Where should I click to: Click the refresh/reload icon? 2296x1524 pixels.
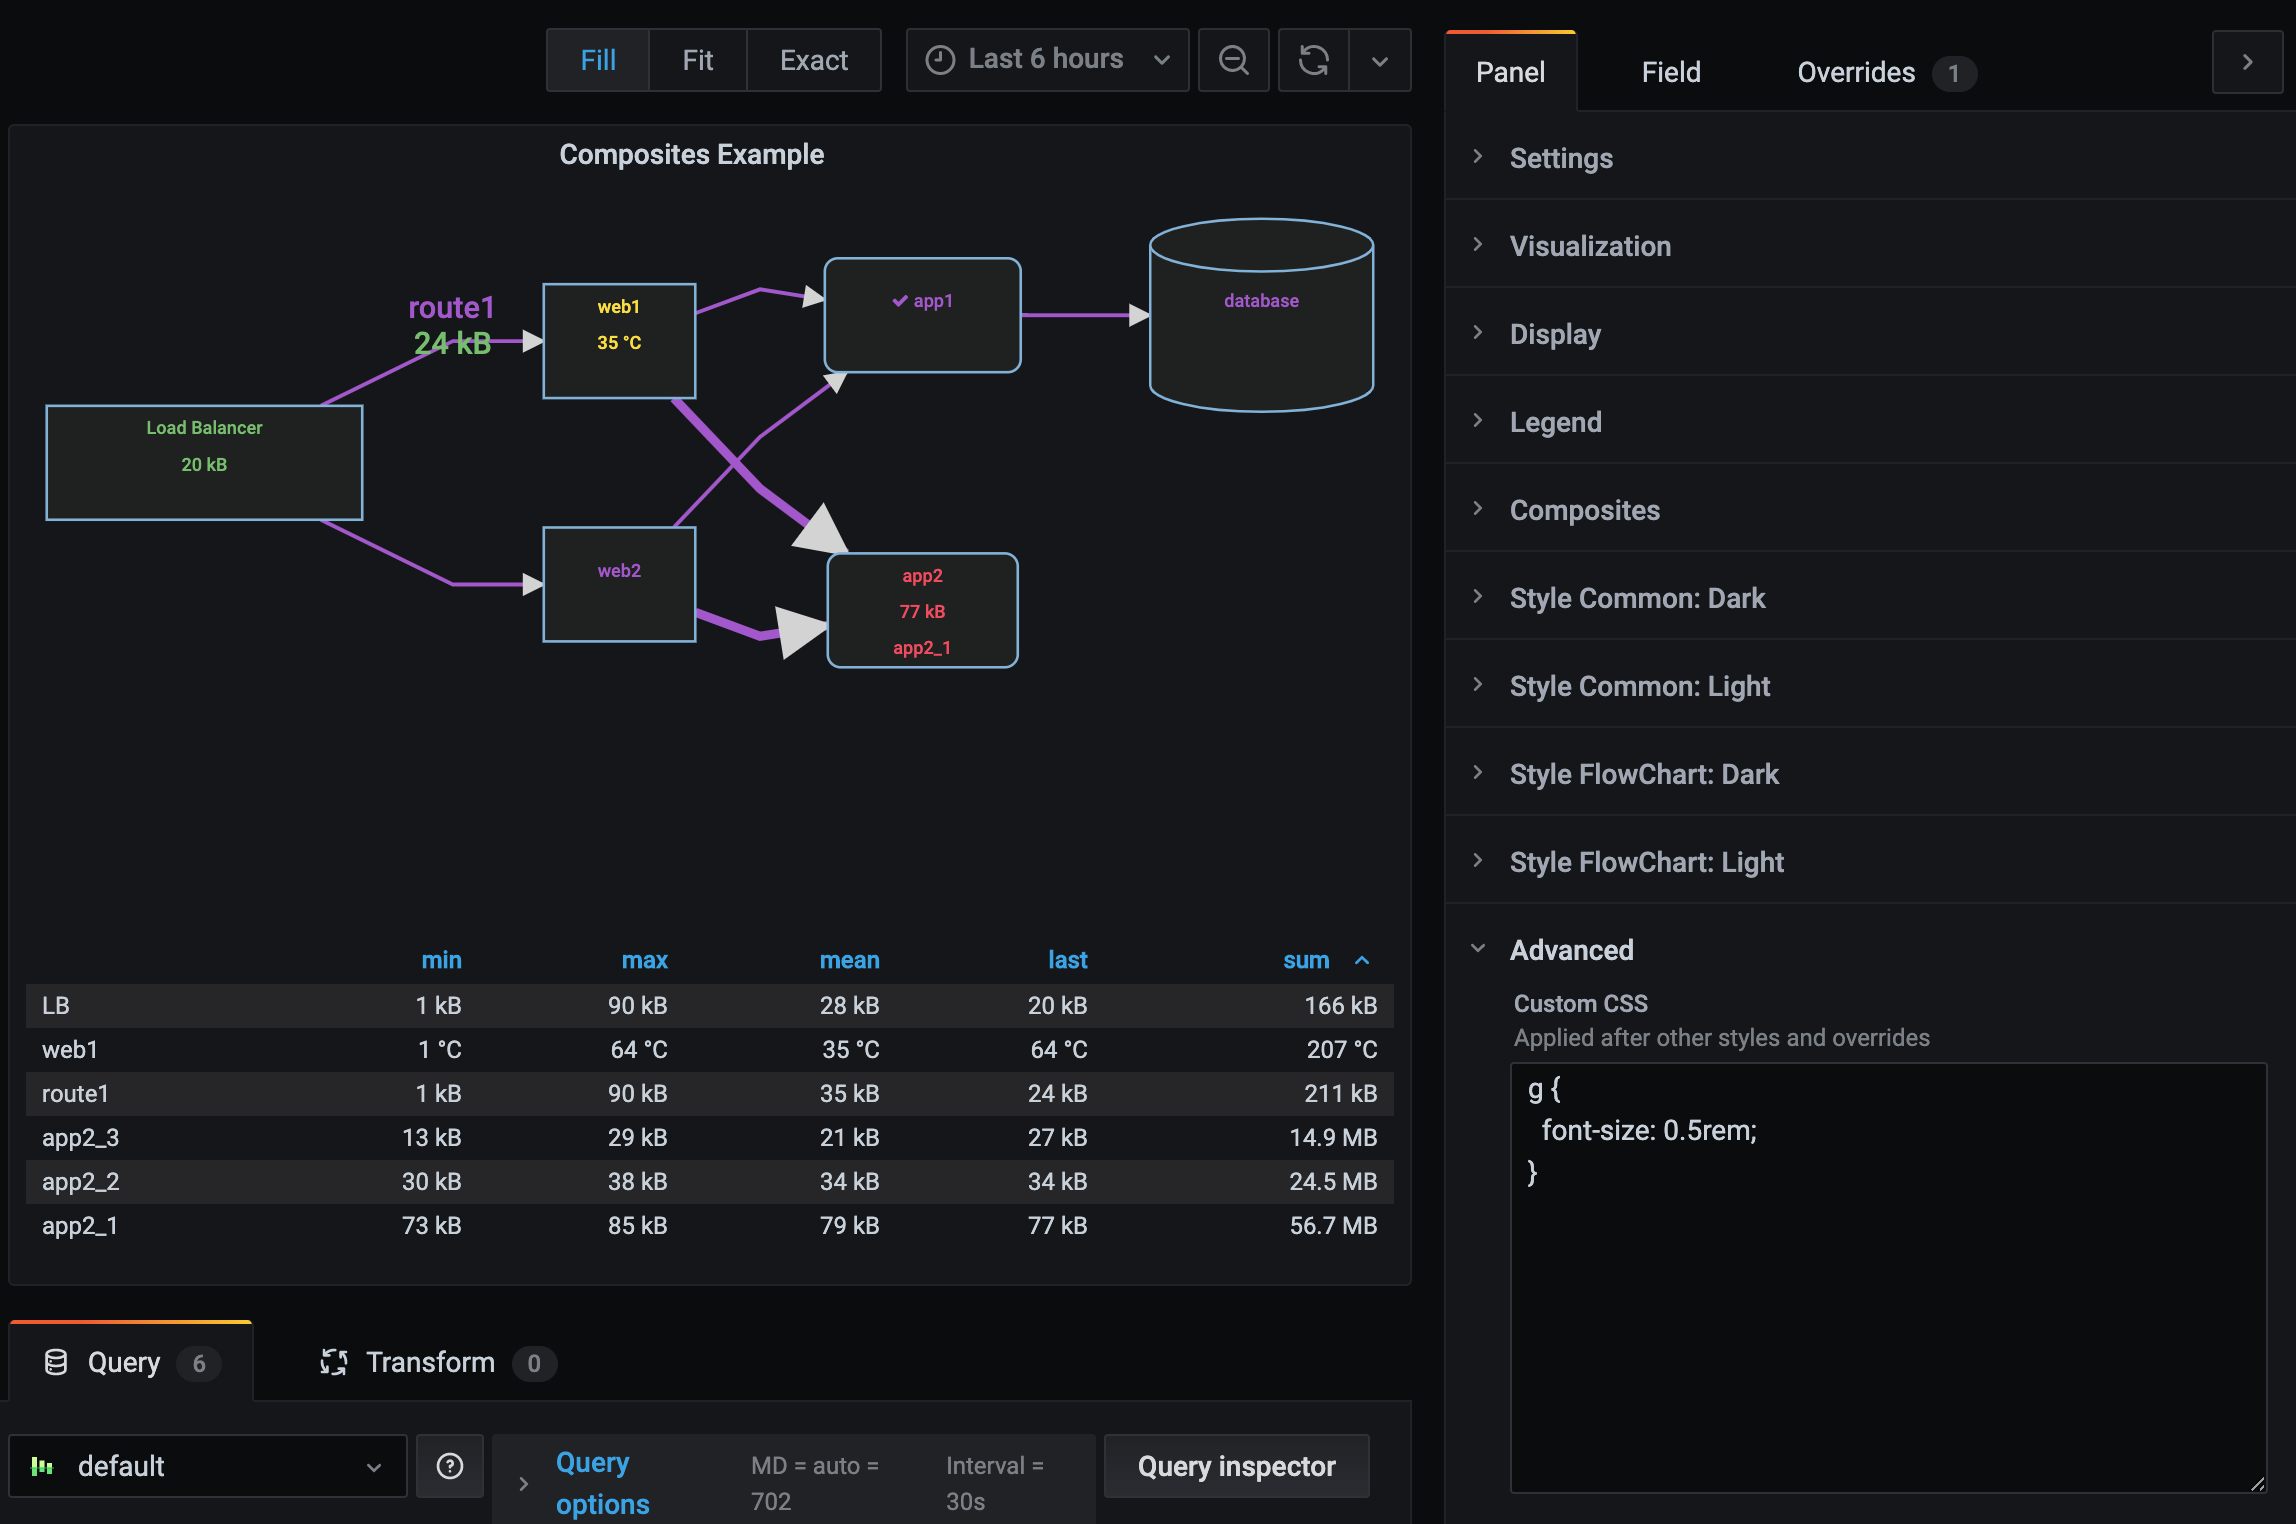pos(1313,60)
